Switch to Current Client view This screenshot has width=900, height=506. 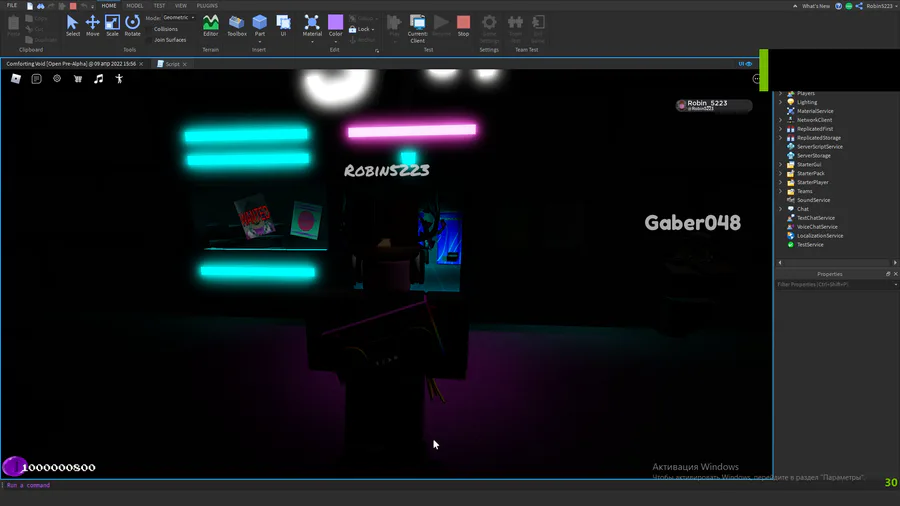(x=417, y=29)
